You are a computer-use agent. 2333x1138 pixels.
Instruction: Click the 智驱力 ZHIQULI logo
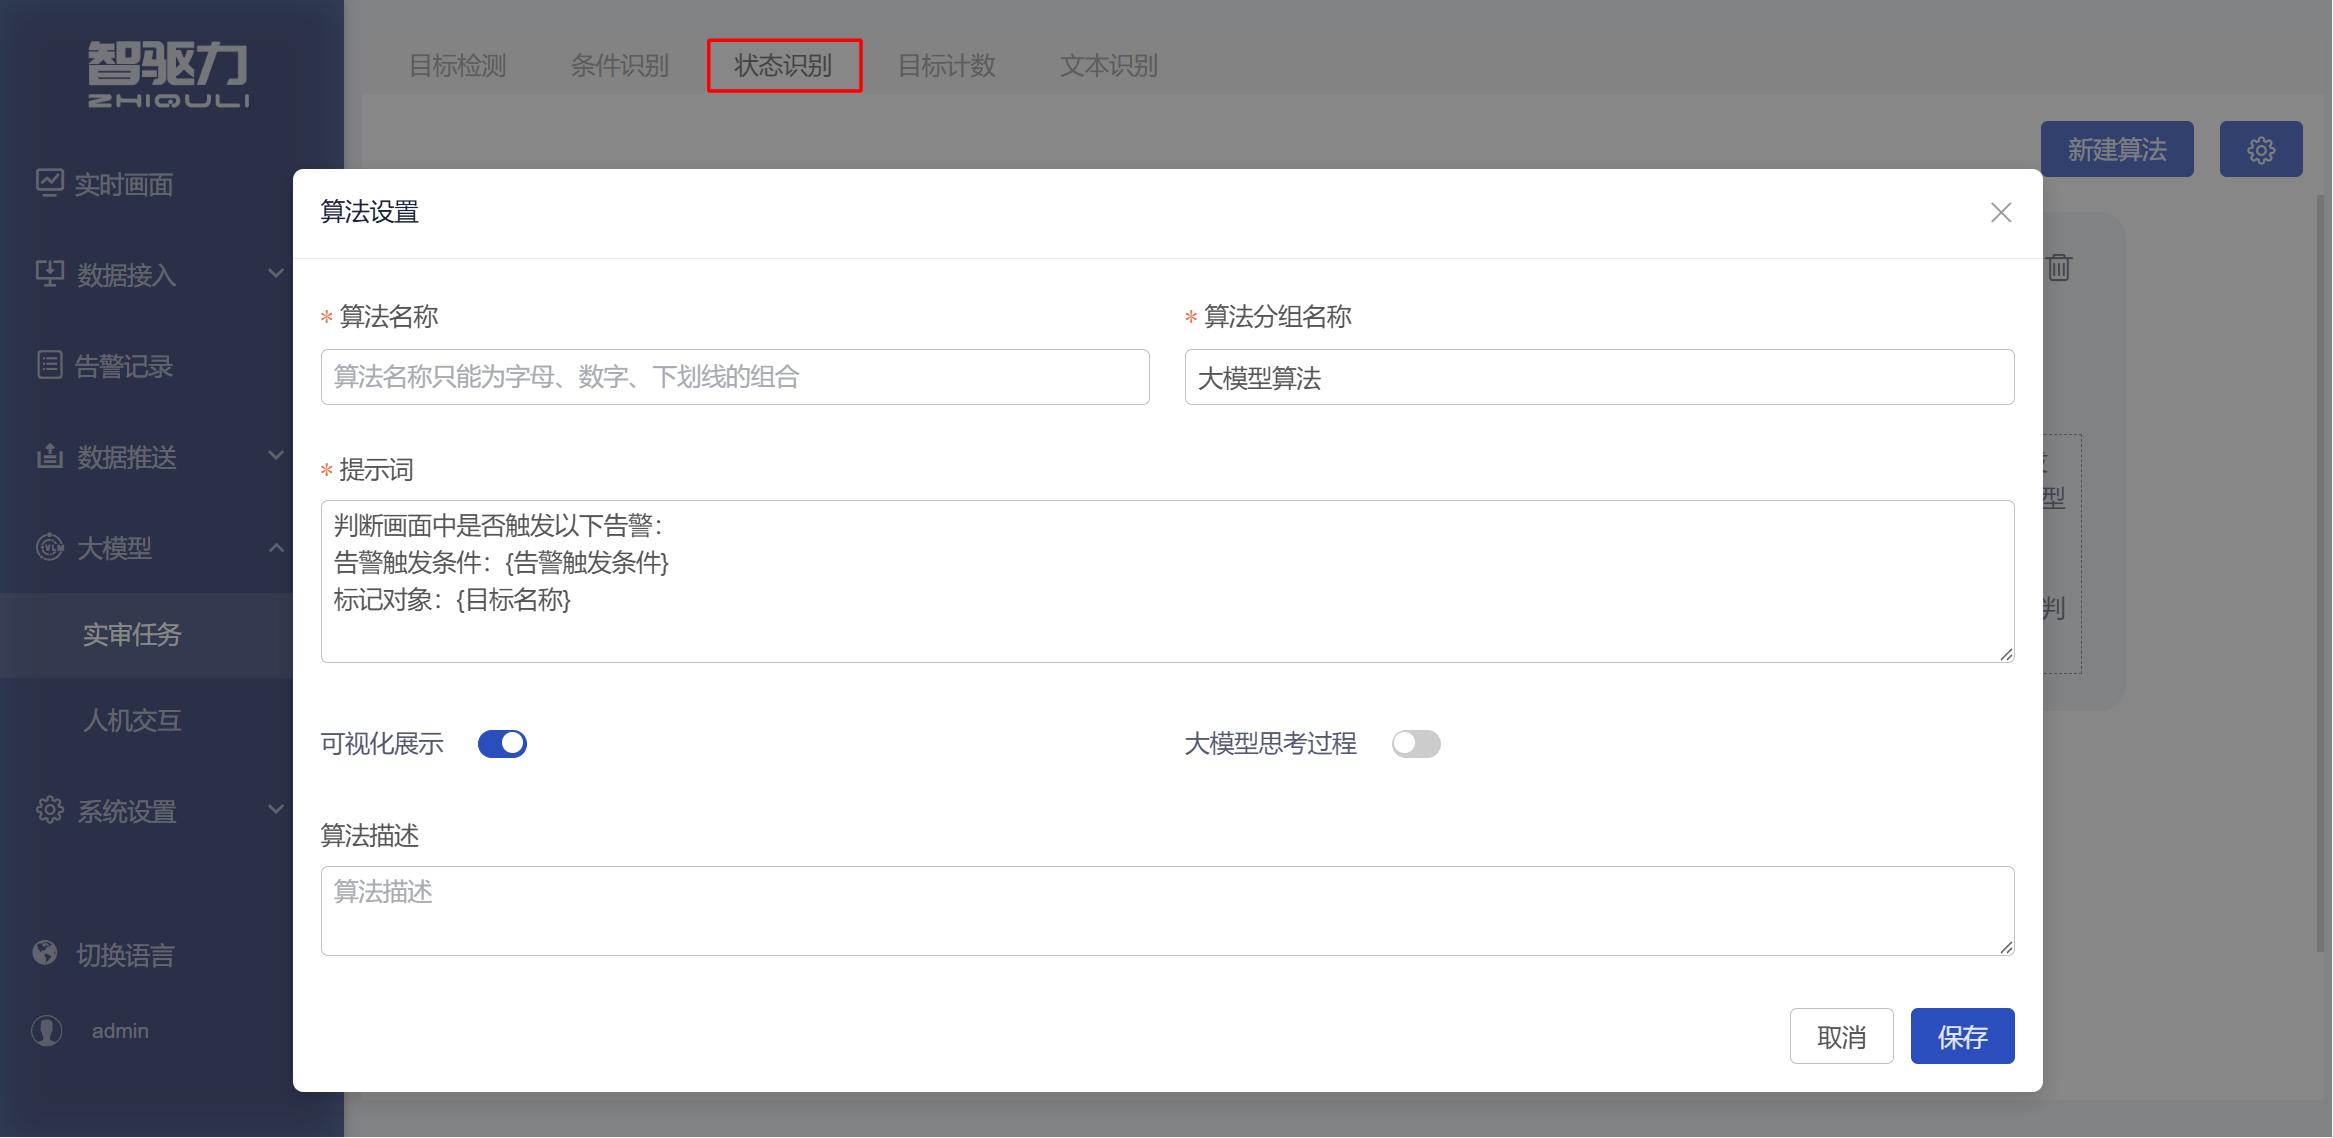click(168, 75)
